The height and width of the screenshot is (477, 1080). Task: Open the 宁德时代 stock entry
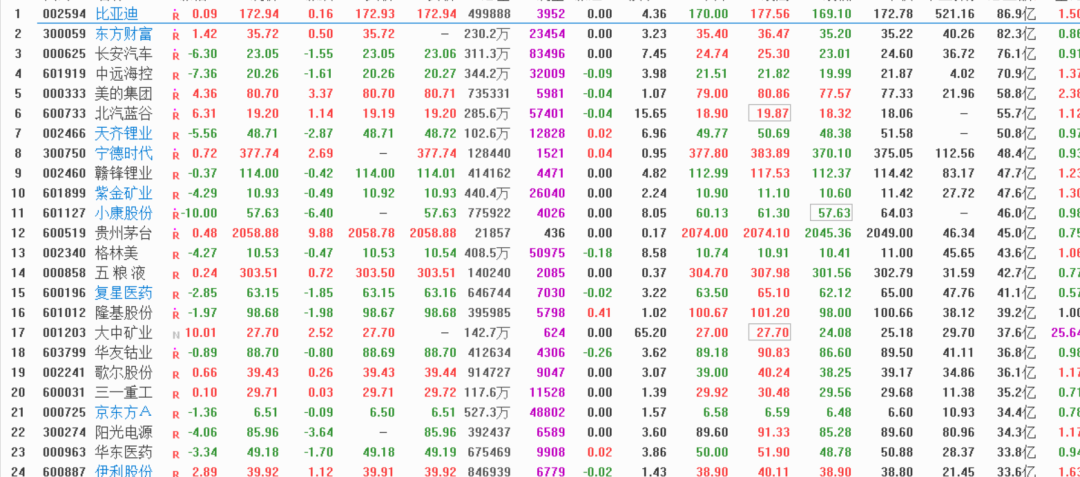pos(124,153)
